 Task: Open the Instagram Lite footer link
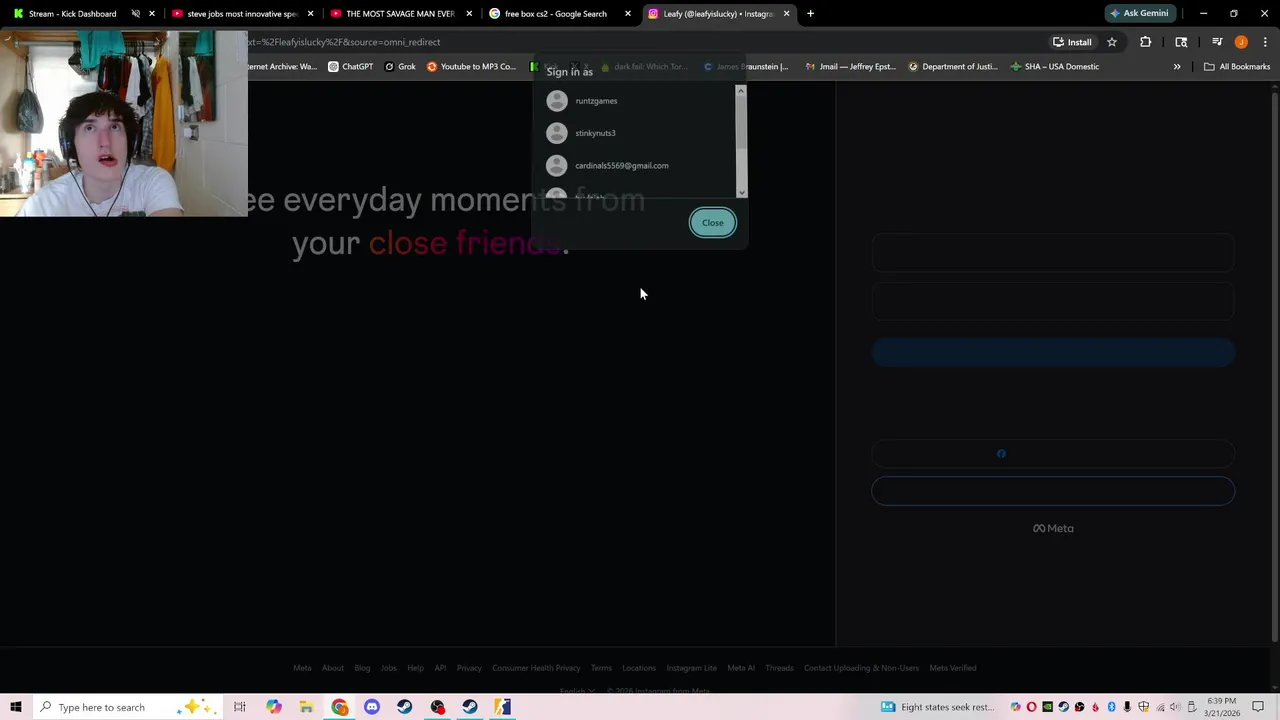pyautogui.click(x=692, y=668)
